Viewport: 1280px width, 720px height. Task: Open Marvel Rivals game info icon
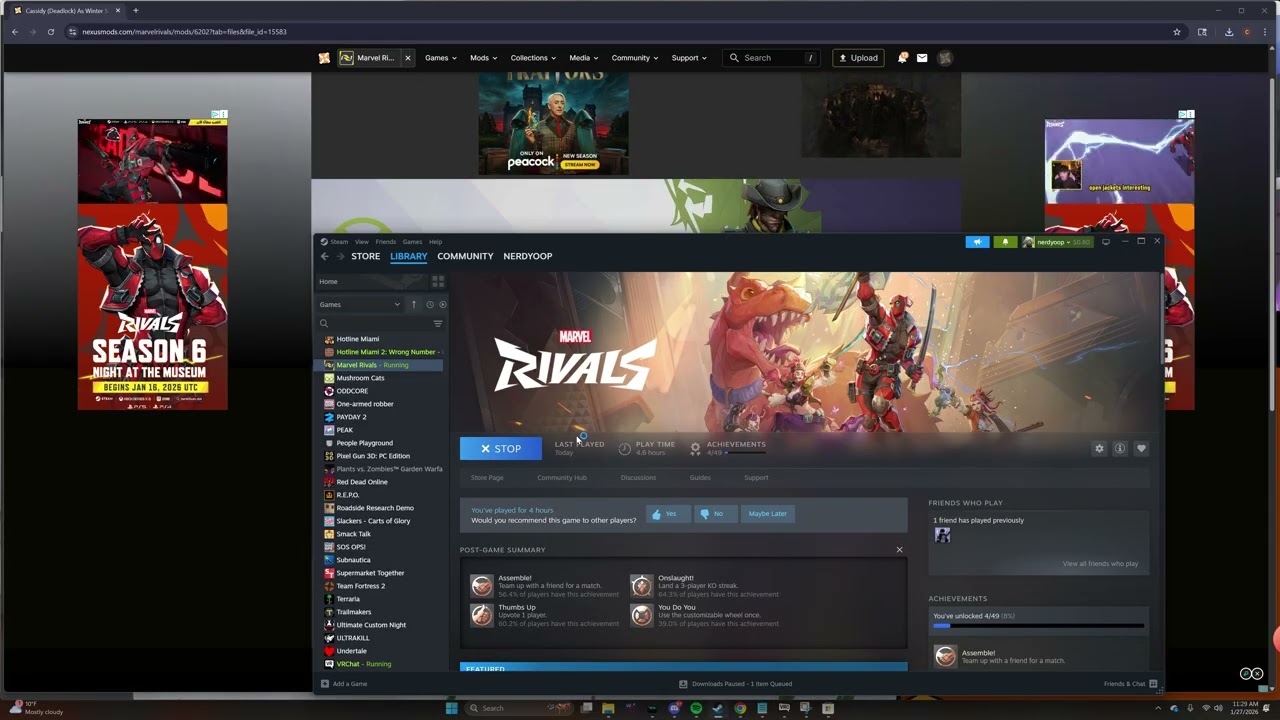[x=1120, y=449]
